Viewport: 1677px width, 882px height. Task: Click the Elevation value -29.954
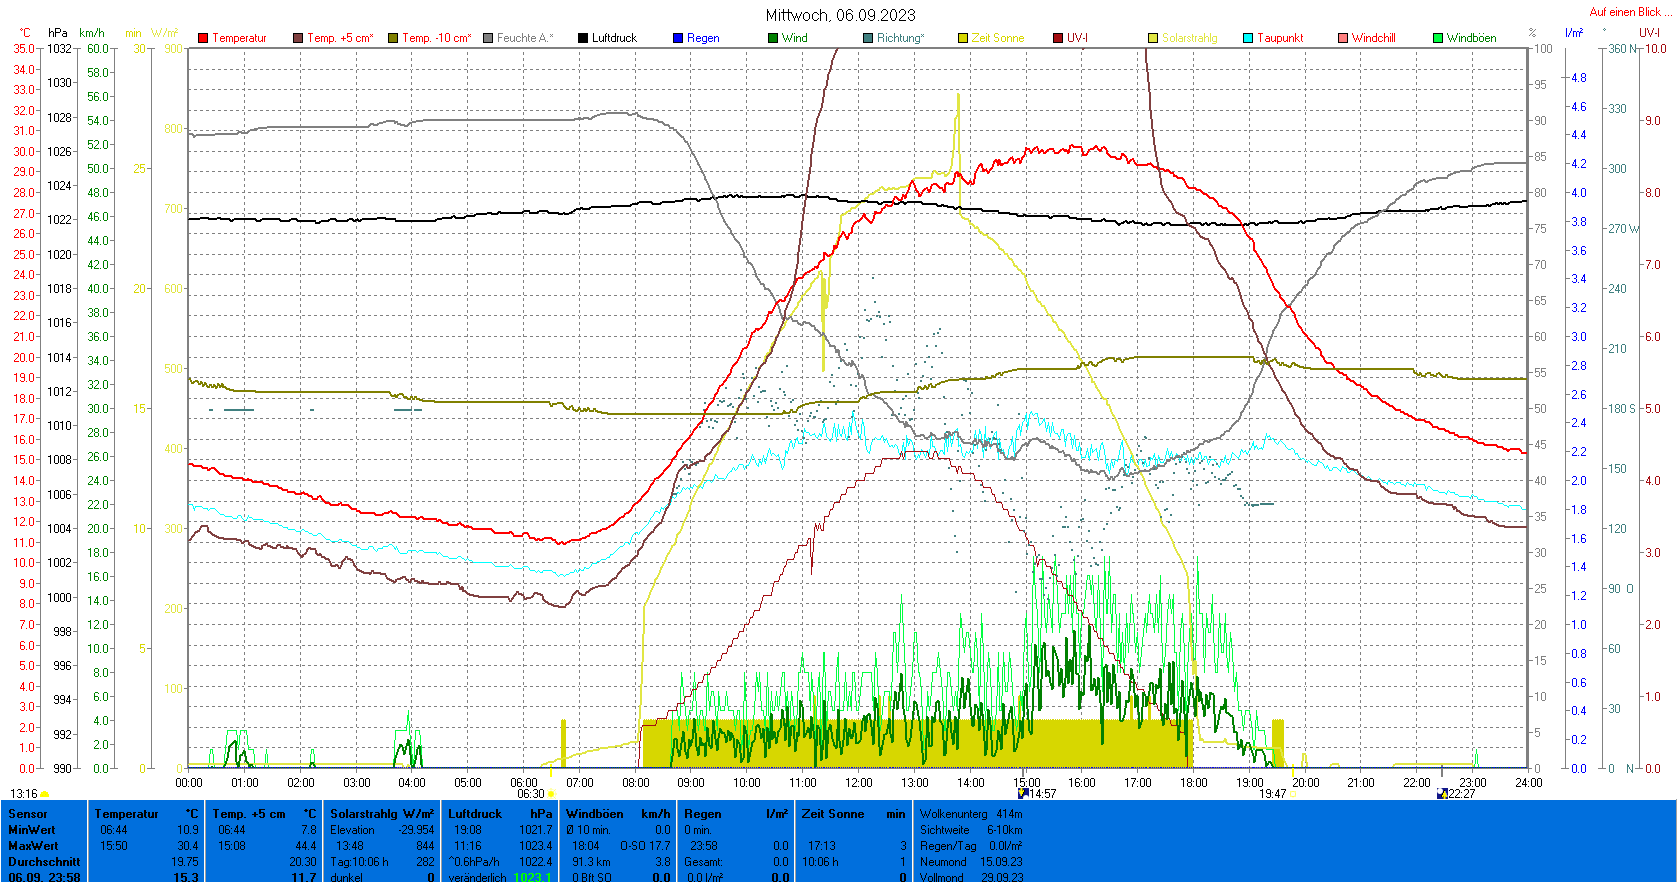point(416,830)
